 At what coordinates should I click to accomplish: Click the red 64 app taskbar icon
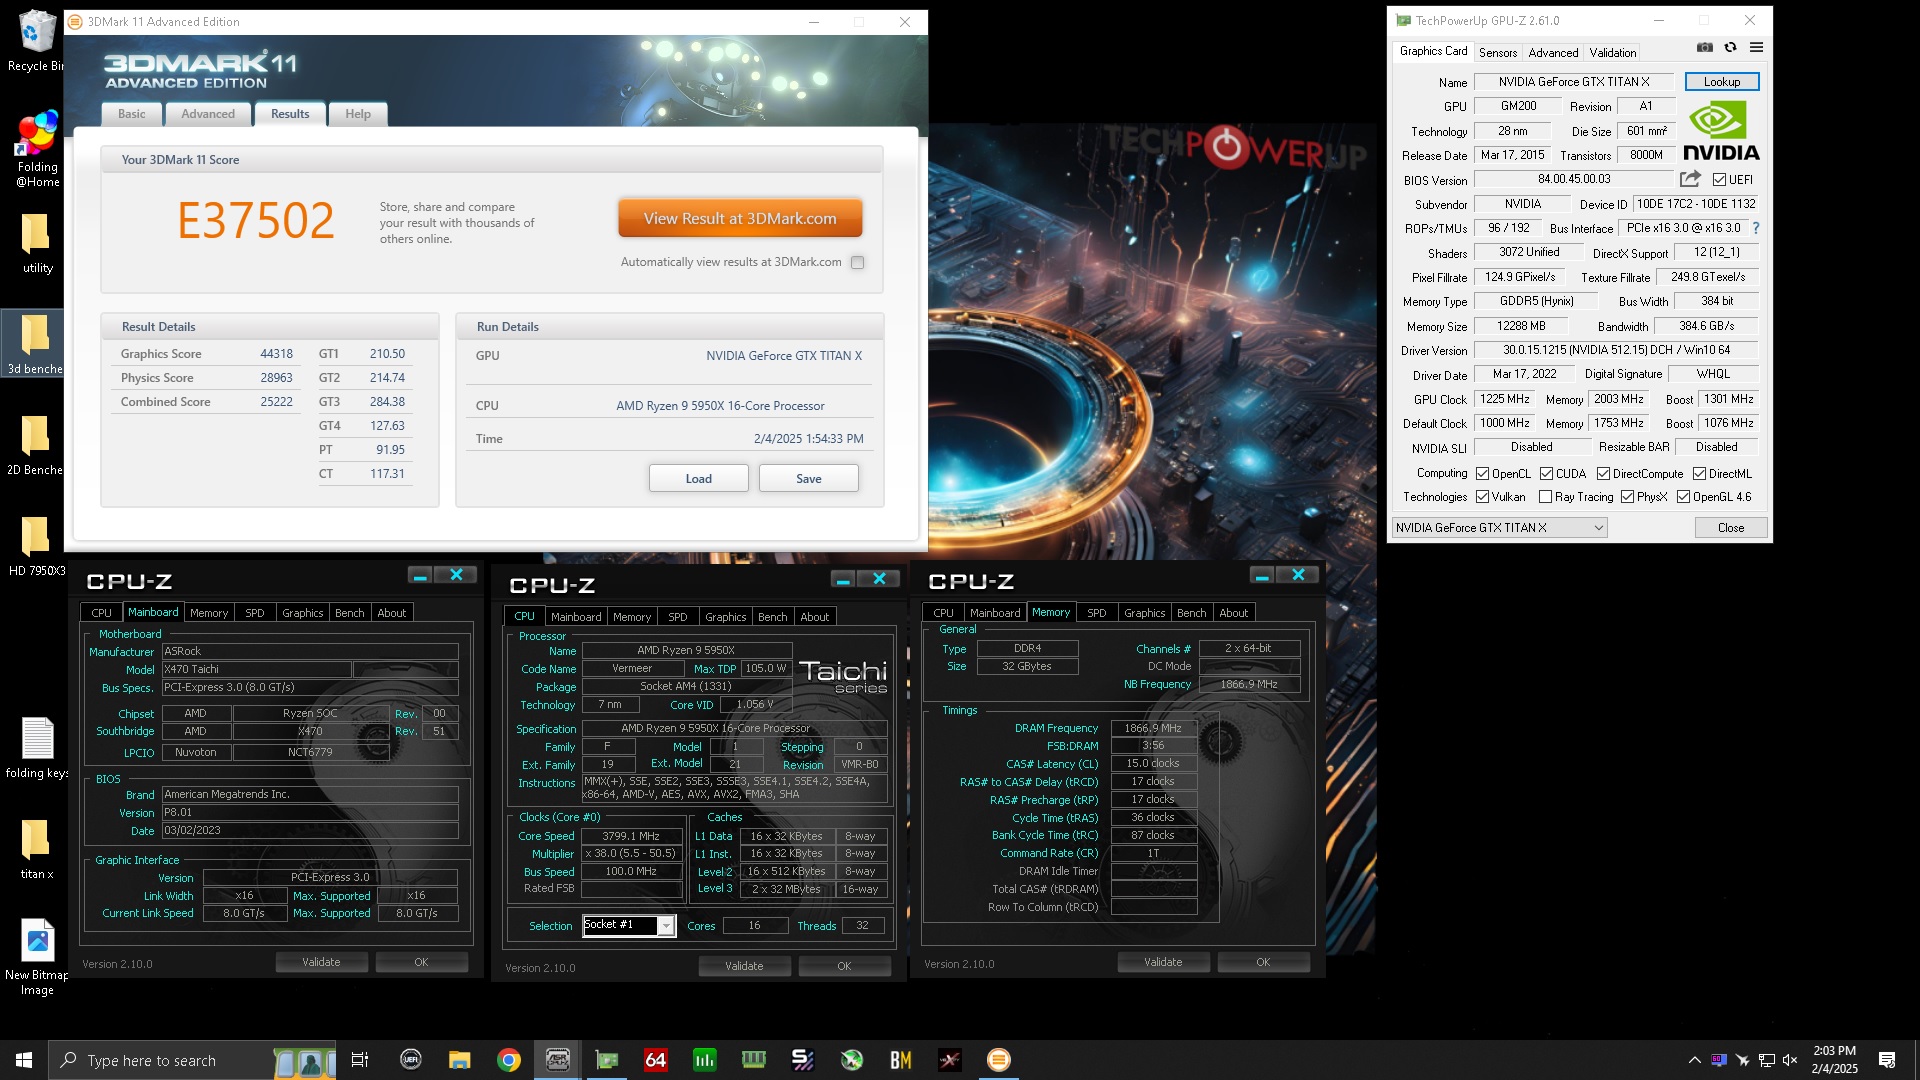tap(655, 1060)
